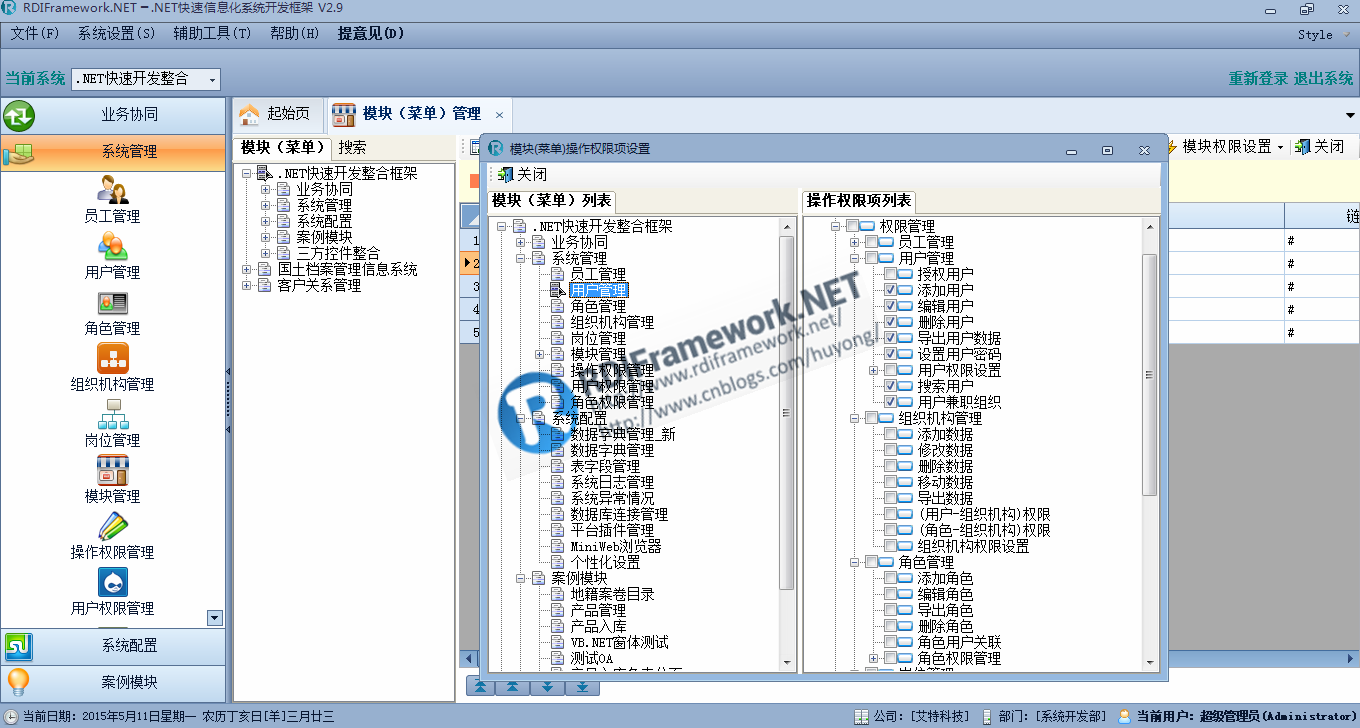Viewport: 1360px width, 728px height.
Task: Open the 系统设置(S) menu
Action: pos(116,33)
